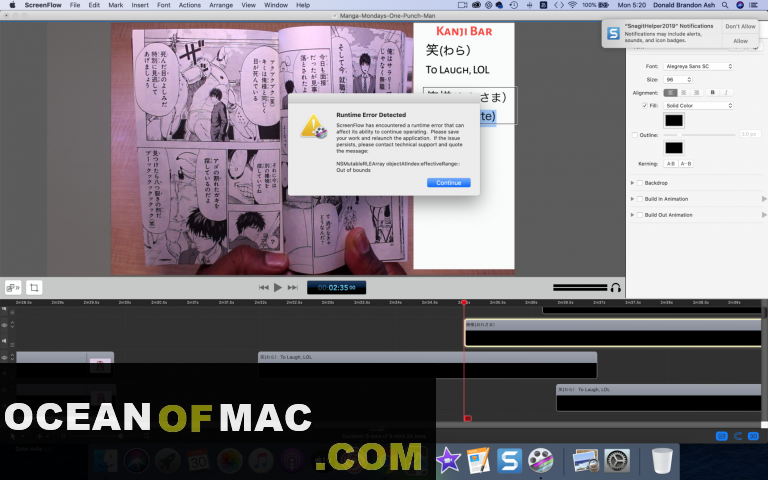Enable the Build In Animation checkbox
Image resolution: width=768 pixels, height=480 pixels.
click(640, 199)
